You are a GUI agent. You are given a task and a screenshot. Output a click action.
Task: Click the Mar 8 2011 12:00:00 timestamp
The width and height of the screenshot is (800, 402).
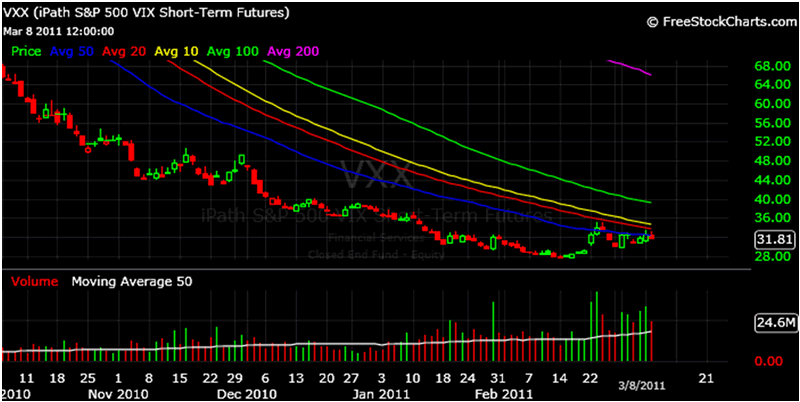59,31
